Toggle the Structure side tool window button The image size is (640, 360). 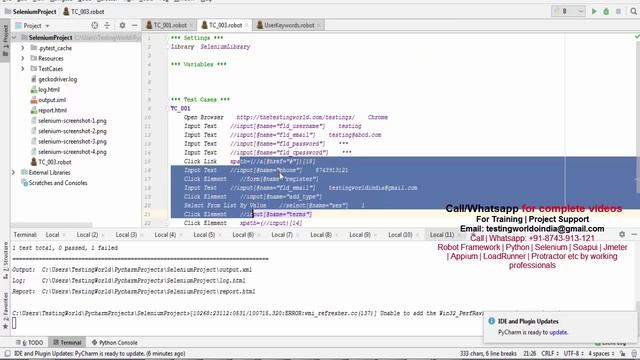pyautogui.click(x=5, y=261)
